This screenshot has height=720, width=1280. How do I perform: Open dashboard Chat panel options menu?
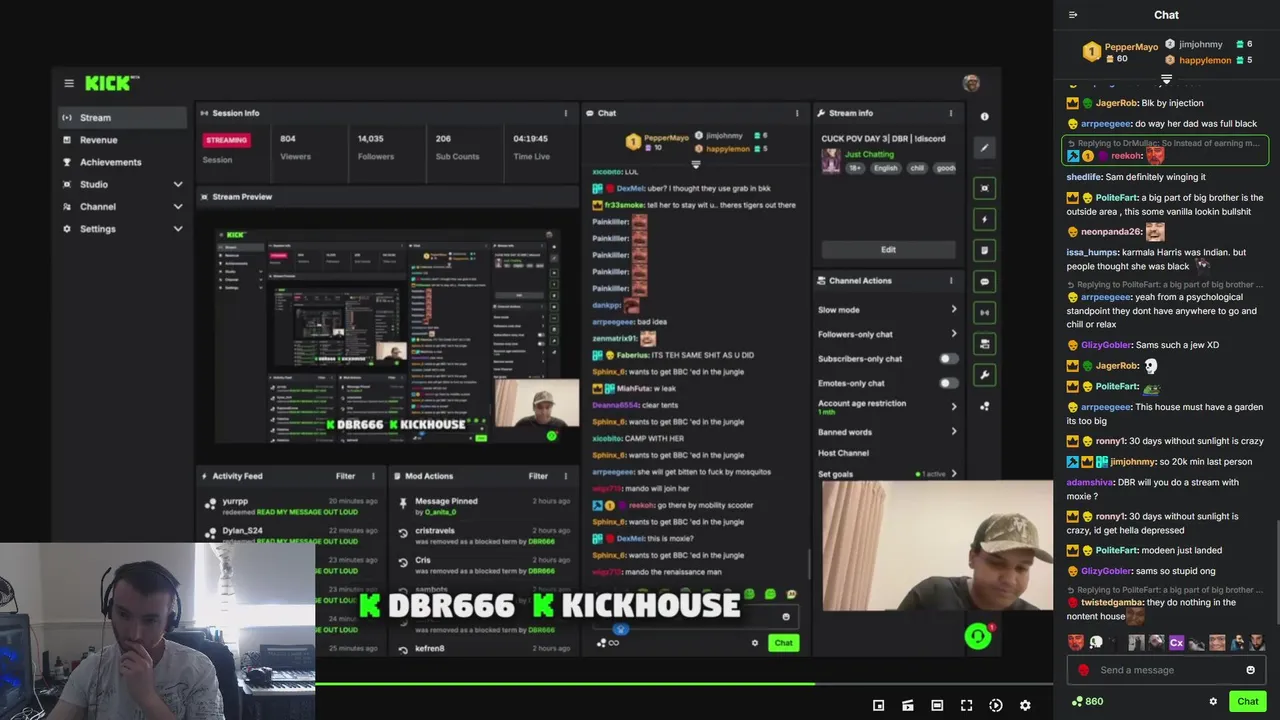point(797,113)
